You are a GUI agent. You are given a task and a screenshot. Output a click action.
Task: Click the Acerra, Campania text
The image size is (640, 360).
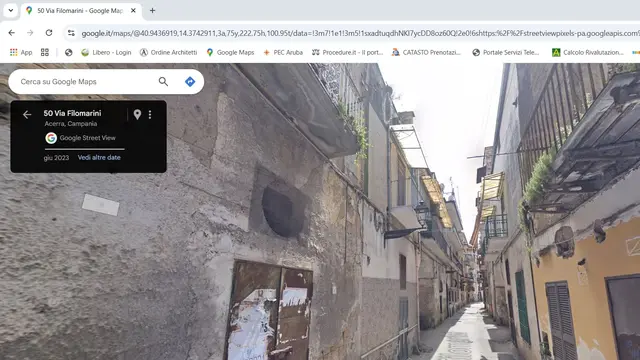click(x=71, y=124)
